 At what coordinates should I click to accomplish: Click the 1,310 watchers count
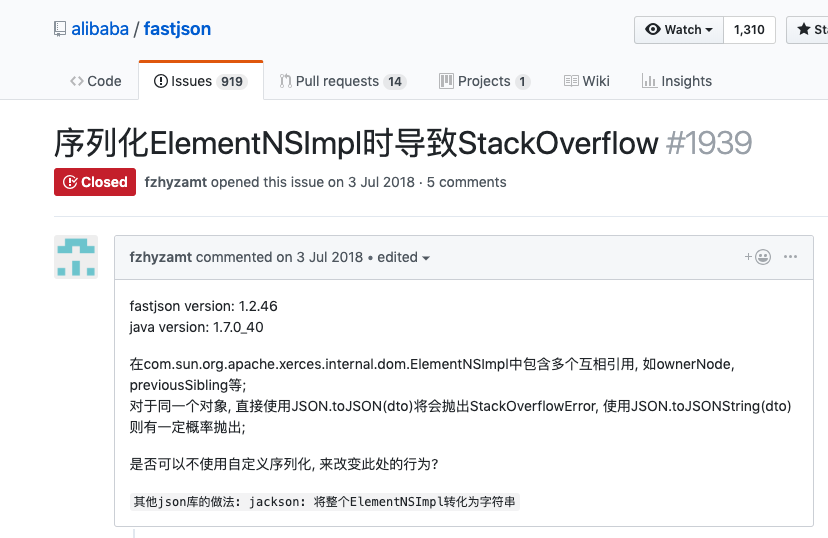[749, 30]
